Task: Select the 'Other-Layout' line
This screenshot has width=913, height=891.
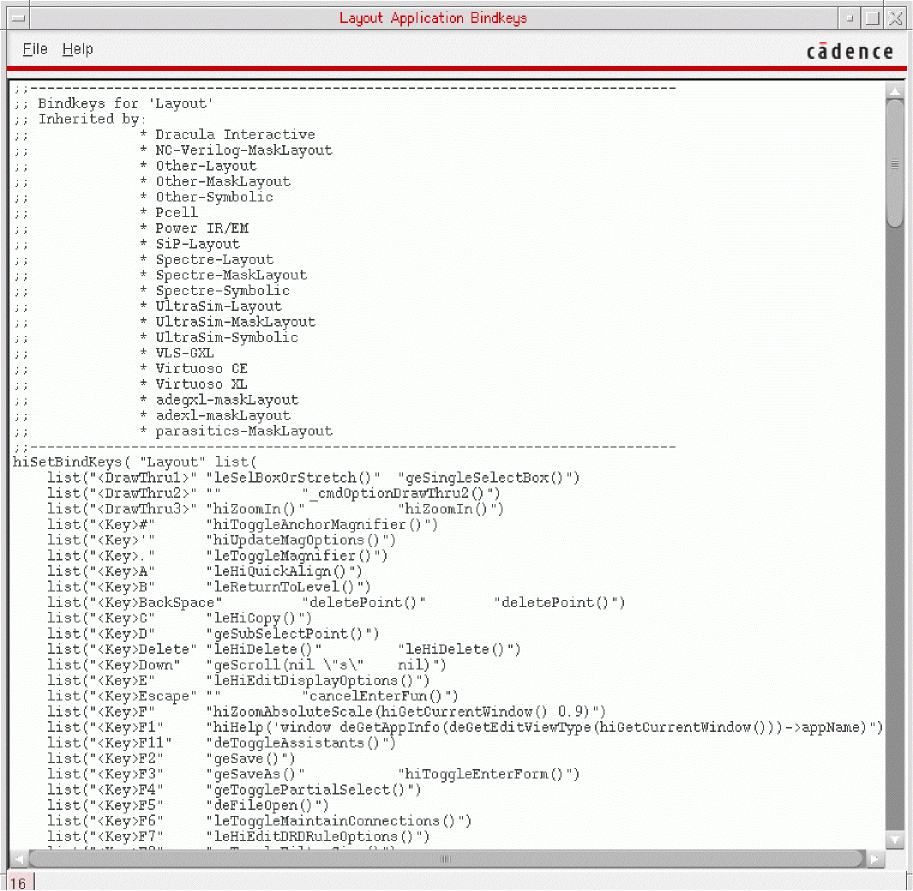Action: (x=199, y=166)
